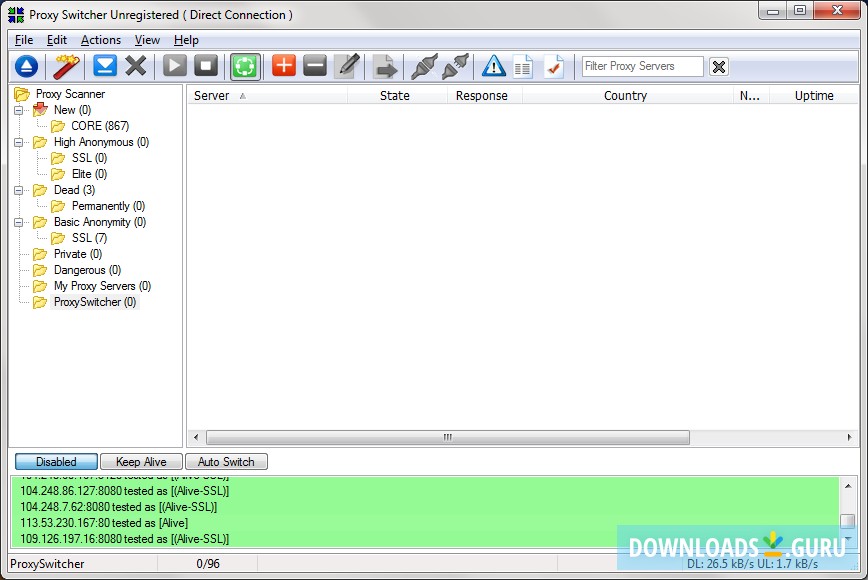Click the log line for 104.248.7.62:8080

pos(118,507)
